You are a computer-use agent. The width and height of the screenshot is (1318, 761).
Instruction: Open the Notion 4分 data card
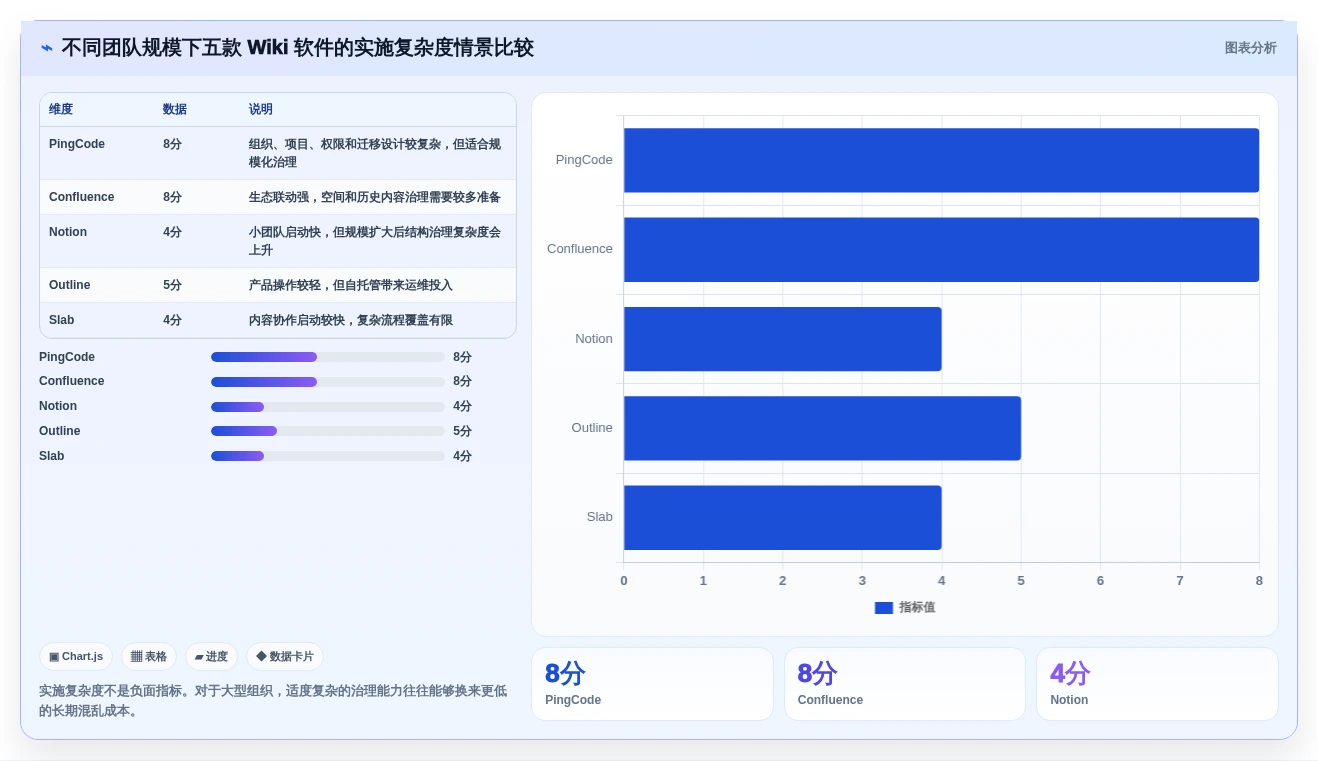click(x=1157, y=684)
